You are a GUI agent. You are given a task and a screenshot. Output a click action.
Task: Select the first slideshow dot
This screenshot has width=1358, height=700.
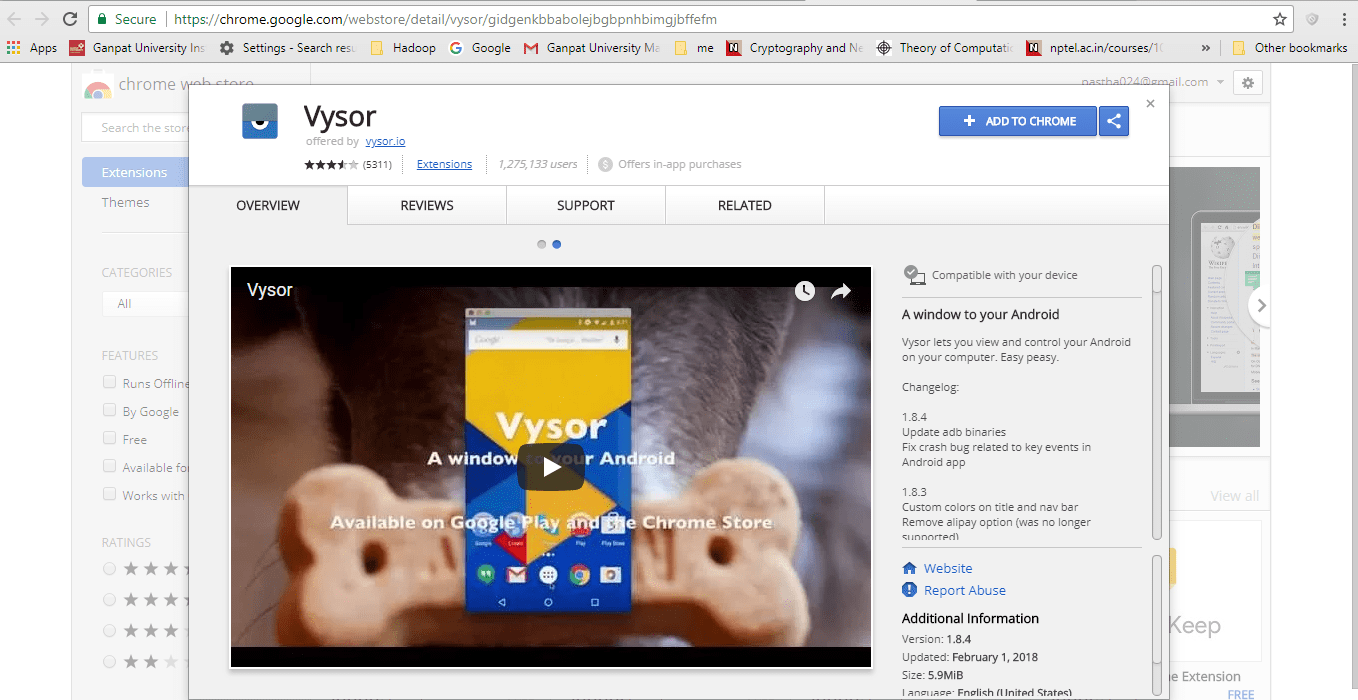coord(542,244)
